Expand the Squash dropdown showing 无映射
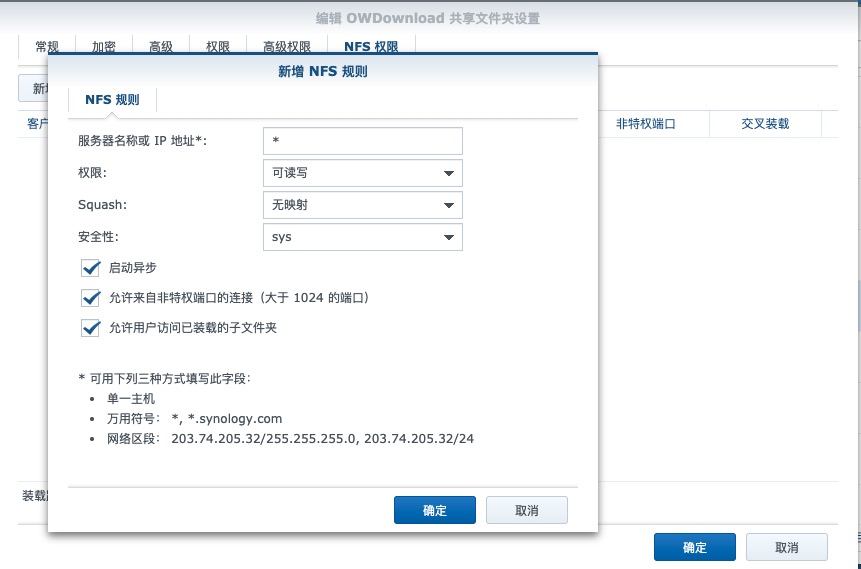861x569 pixels. pos(362,205)
